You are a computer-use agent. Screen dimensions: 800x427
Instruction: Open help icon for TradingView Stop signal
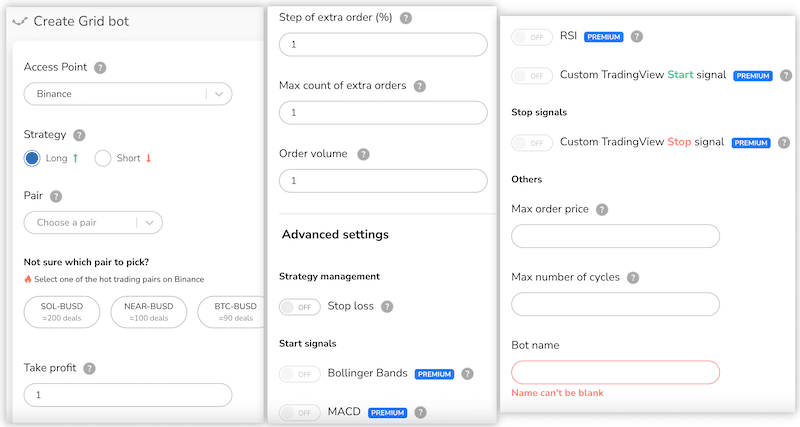click(x=784, y=143)
